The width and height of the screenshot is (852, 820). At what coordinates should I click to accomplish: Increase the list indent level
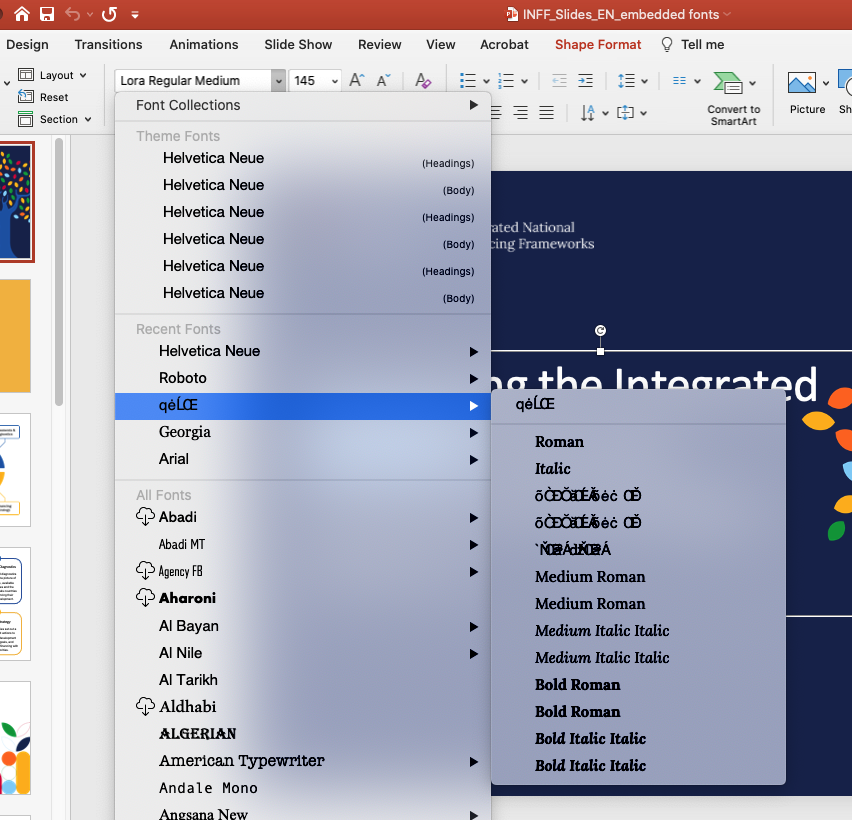click(585, 80)
